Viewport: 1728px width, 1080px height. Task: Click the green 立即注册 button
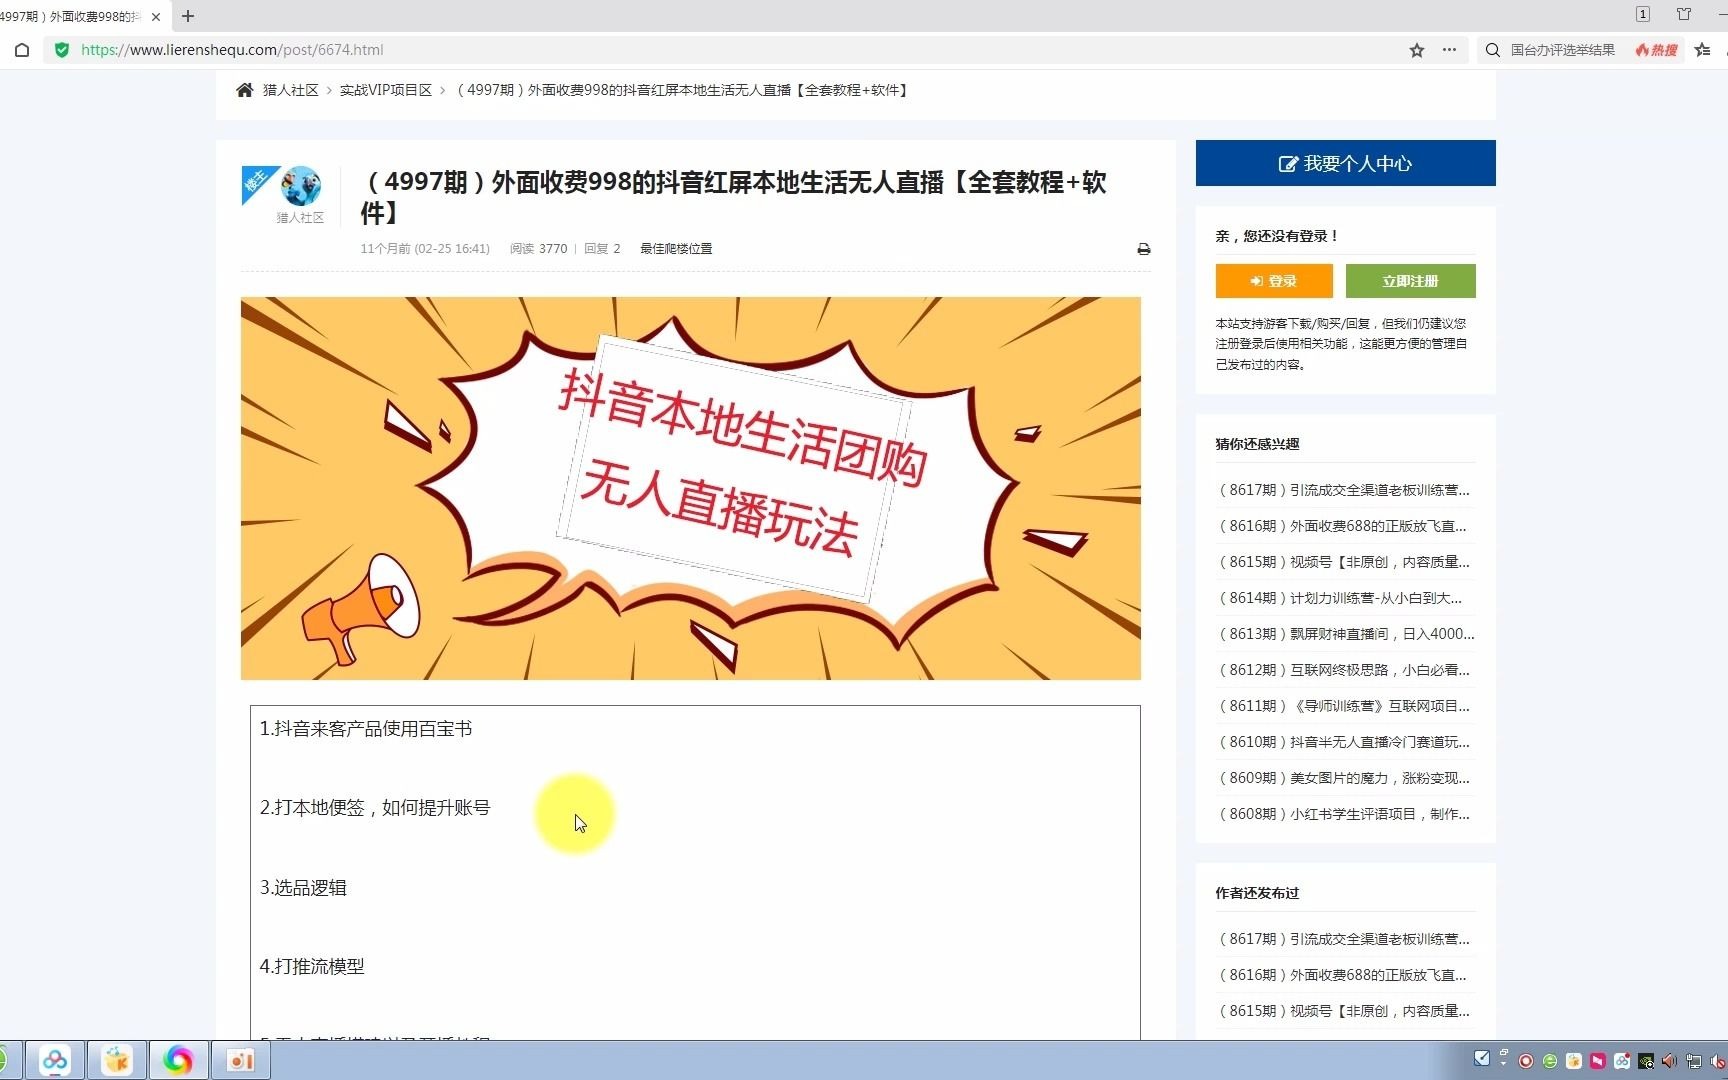coord(1410,281)
